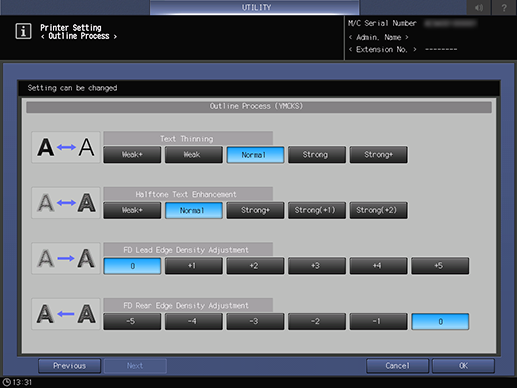Click the Text Thinning label
517x388 pixels.
(x=187, y=139)
